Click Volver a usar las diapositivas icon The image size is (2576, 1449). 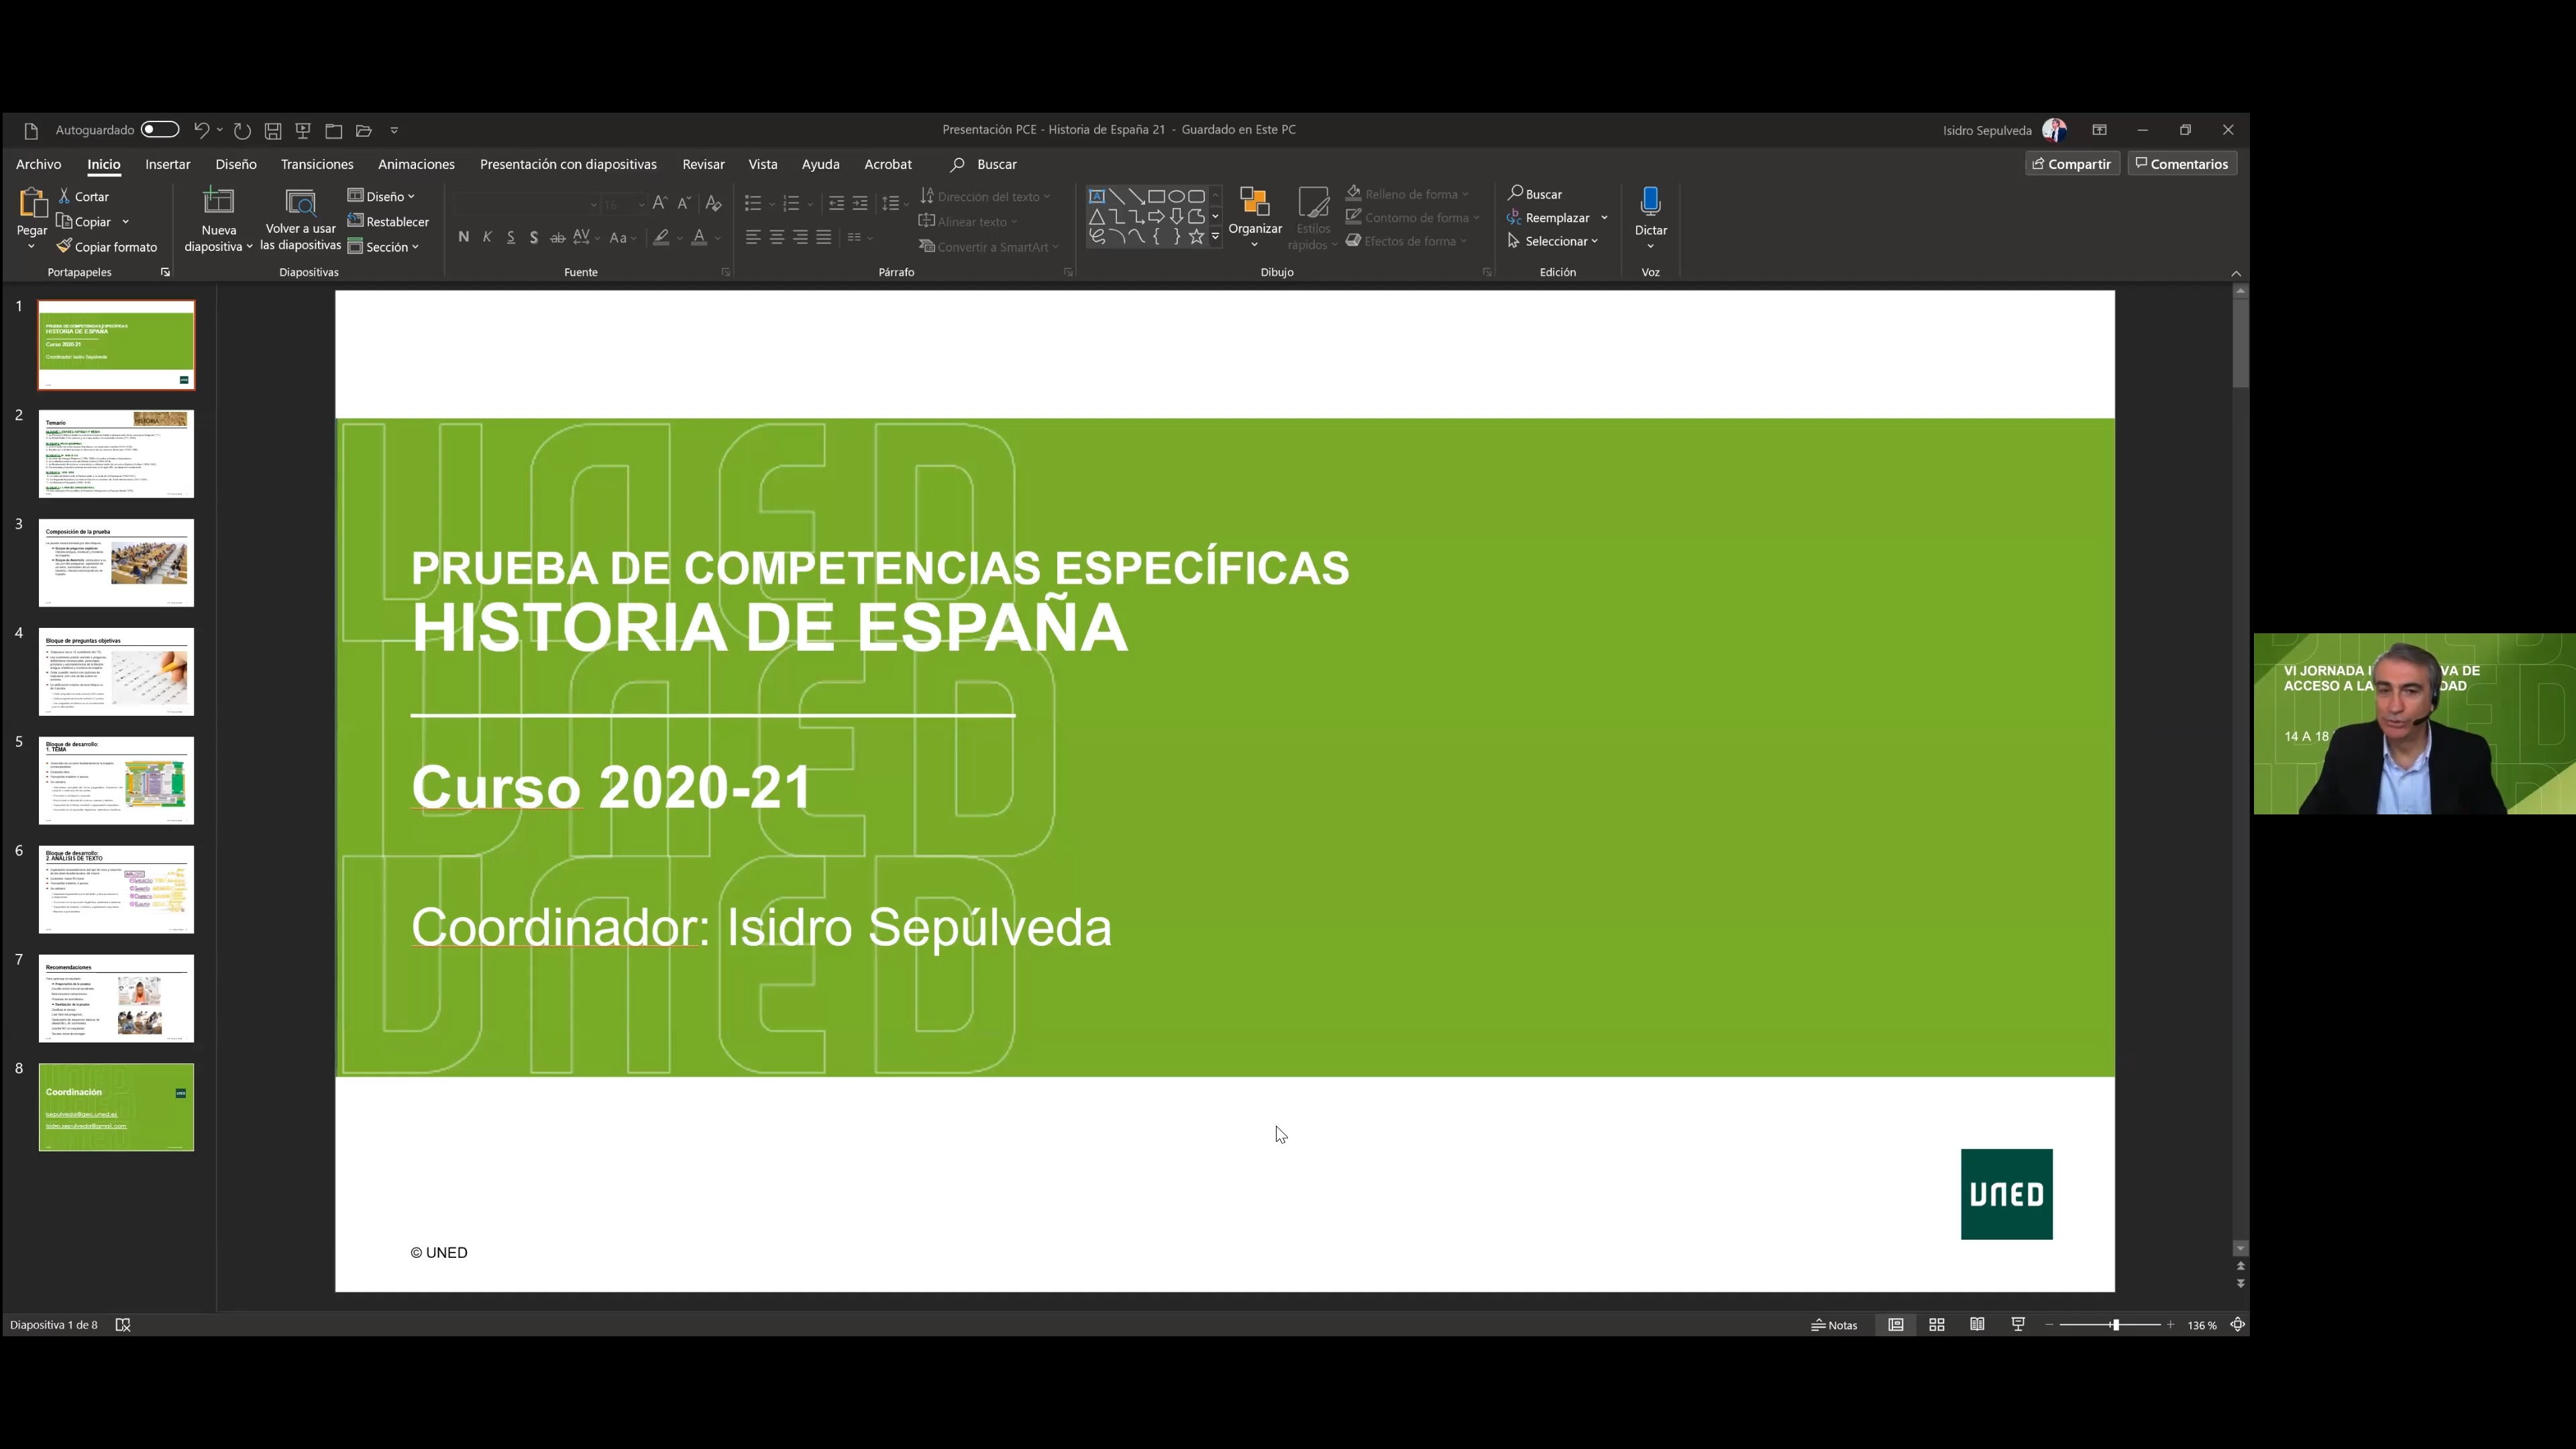point(300,203)
